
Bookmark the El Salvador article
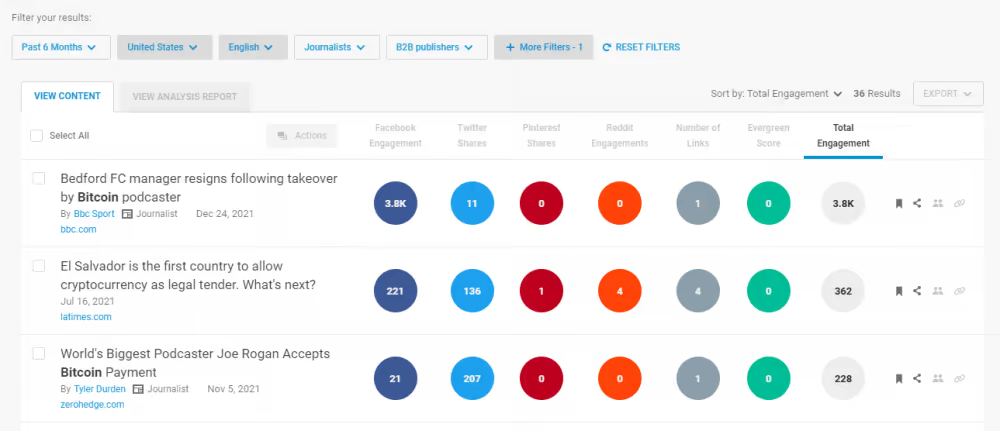point(899,291)
